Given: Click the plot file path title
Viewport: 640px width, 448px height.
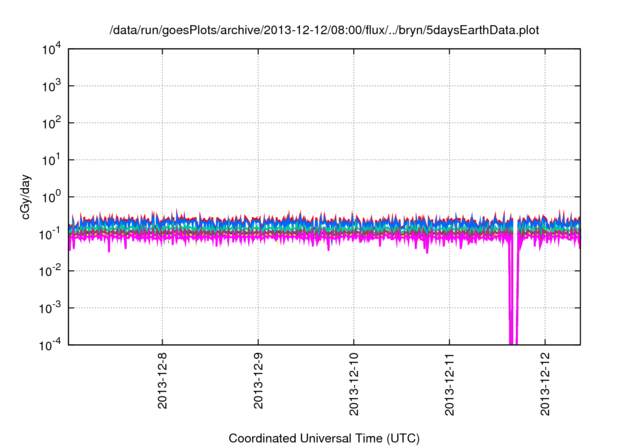Looking at the screenshot, I should click(324, 30).
